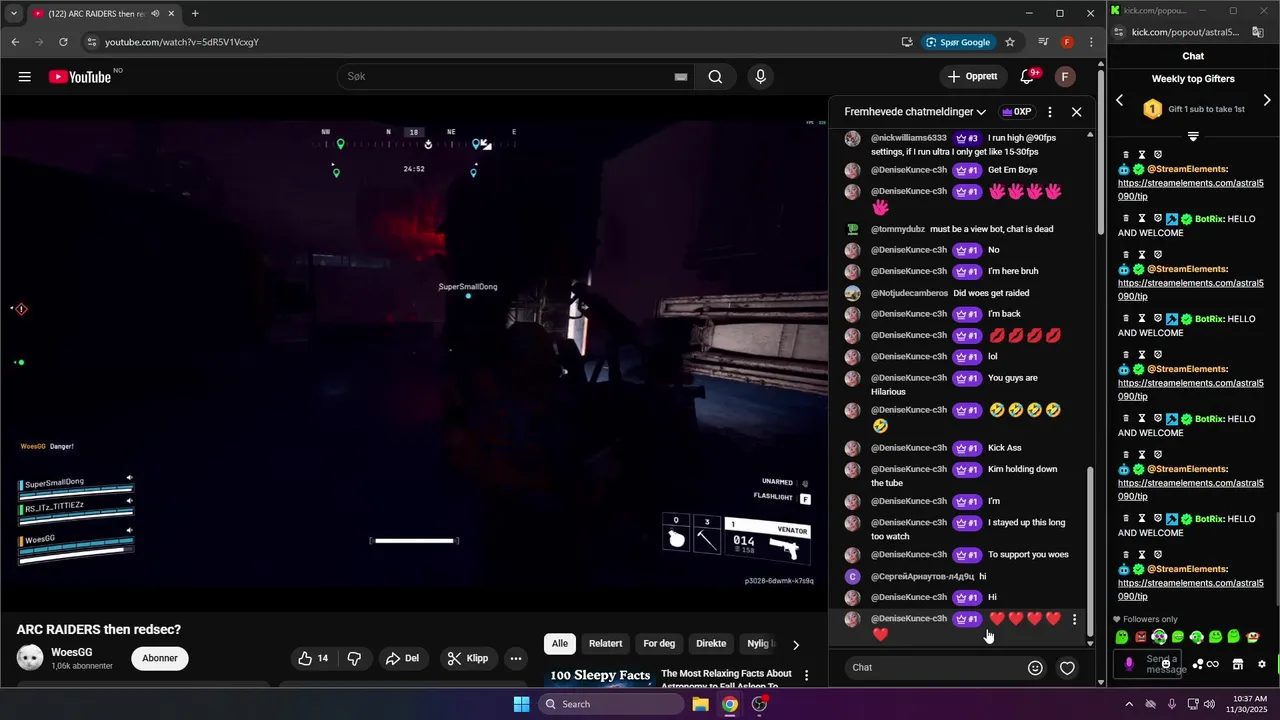Click the YouTube search magnifier button

coord(715,77)
